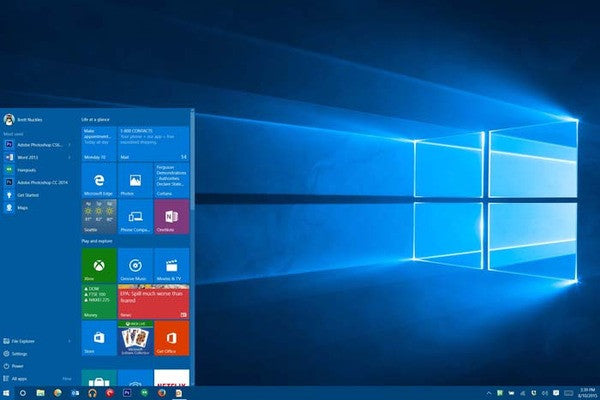Click the Life at a glance heading
The height and width of the screenshot is (400, 600).
(95, 119)
